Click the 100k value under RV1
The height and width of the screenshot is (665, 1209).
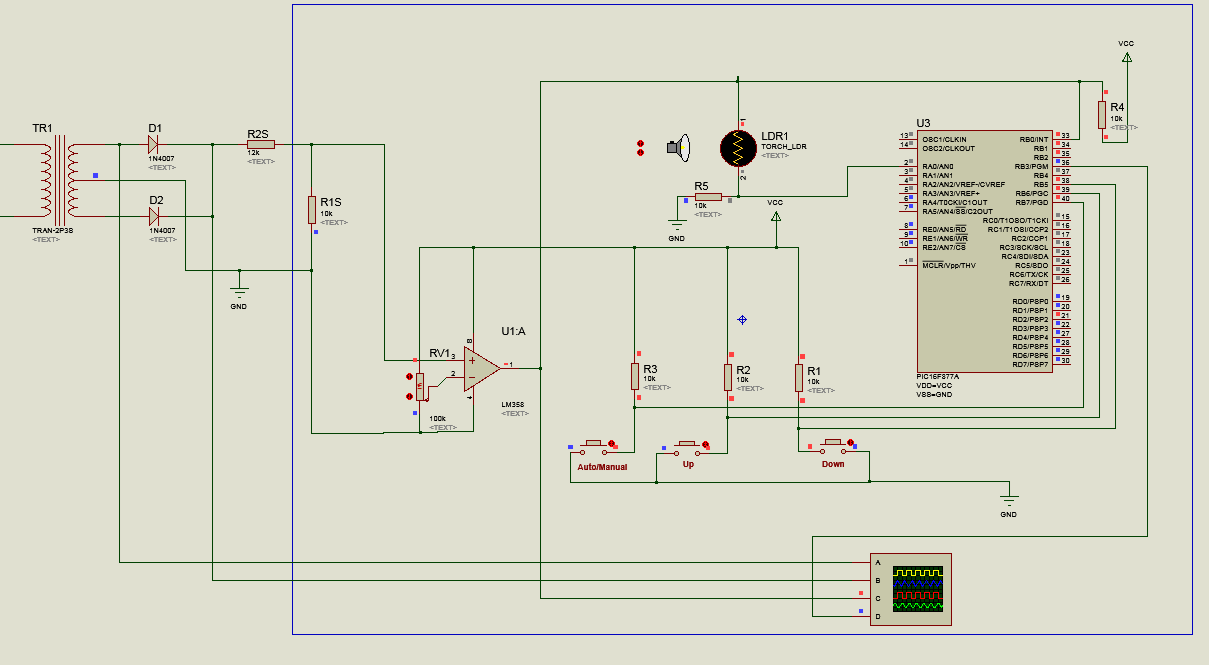[x=437, y=418]
